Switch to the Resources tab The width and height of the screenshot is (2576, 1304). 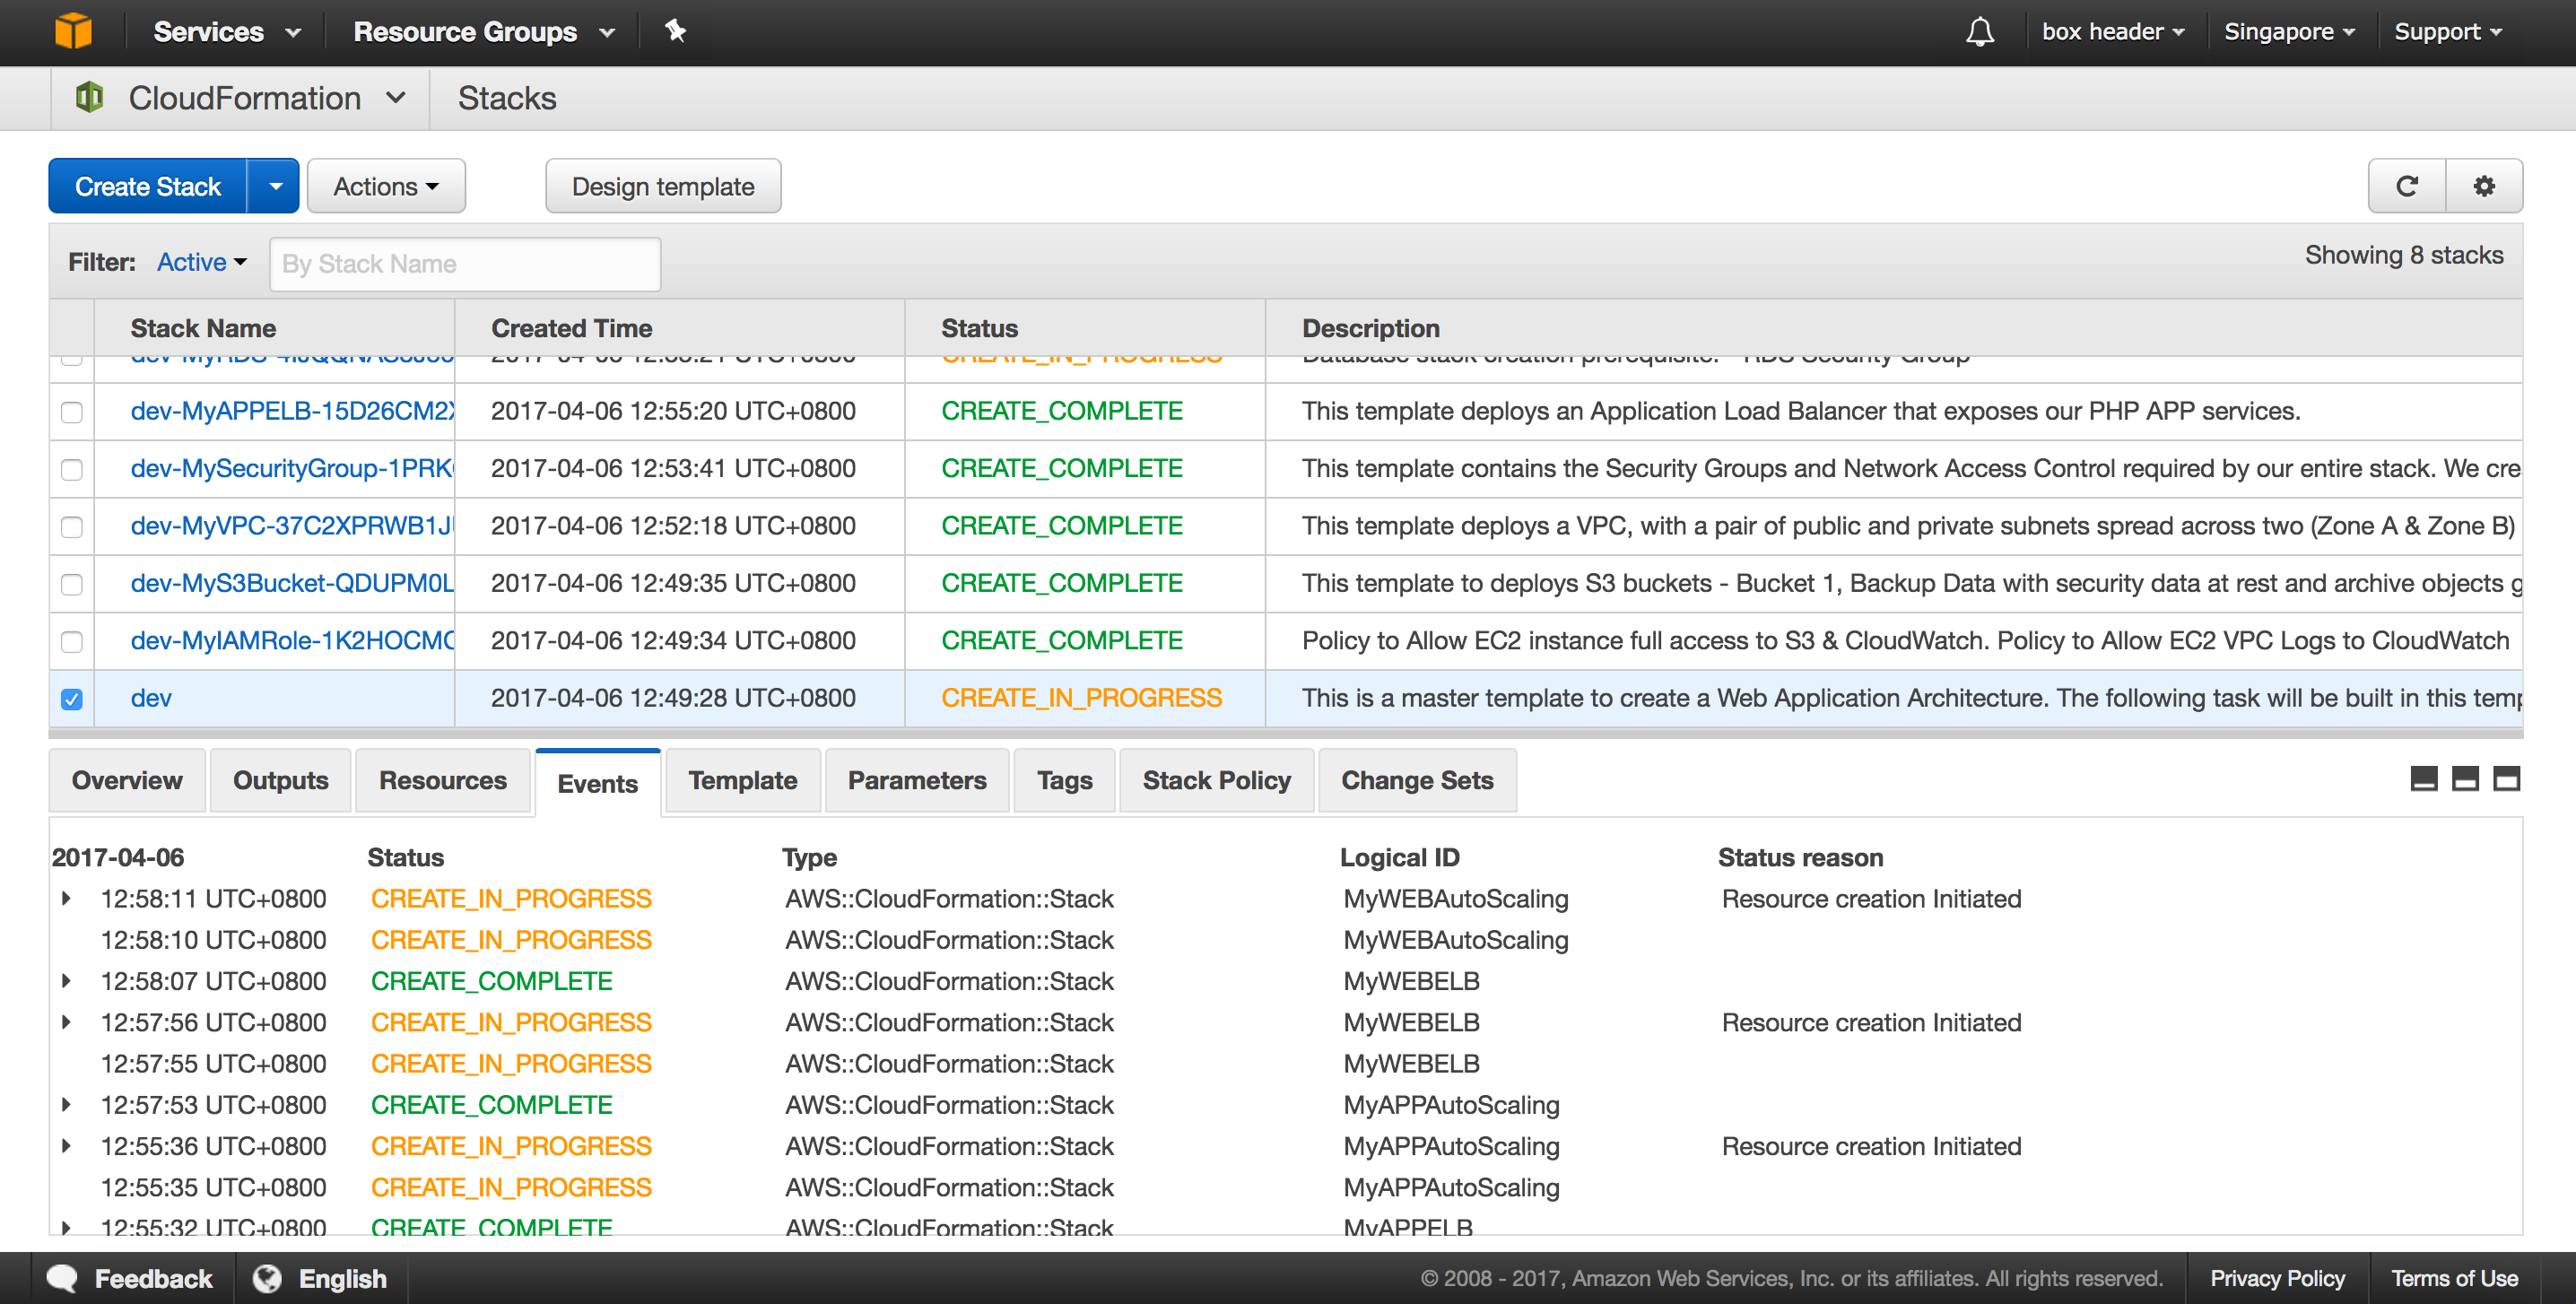coord(442,781)
